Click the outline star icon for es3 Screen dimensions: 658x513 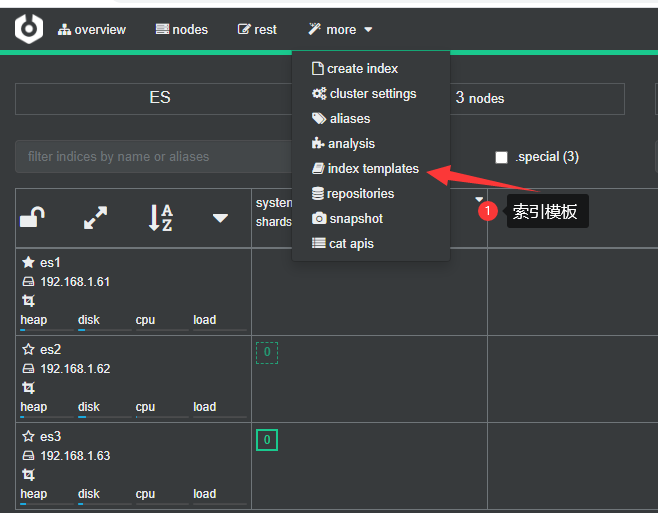[x=28, y=436]
